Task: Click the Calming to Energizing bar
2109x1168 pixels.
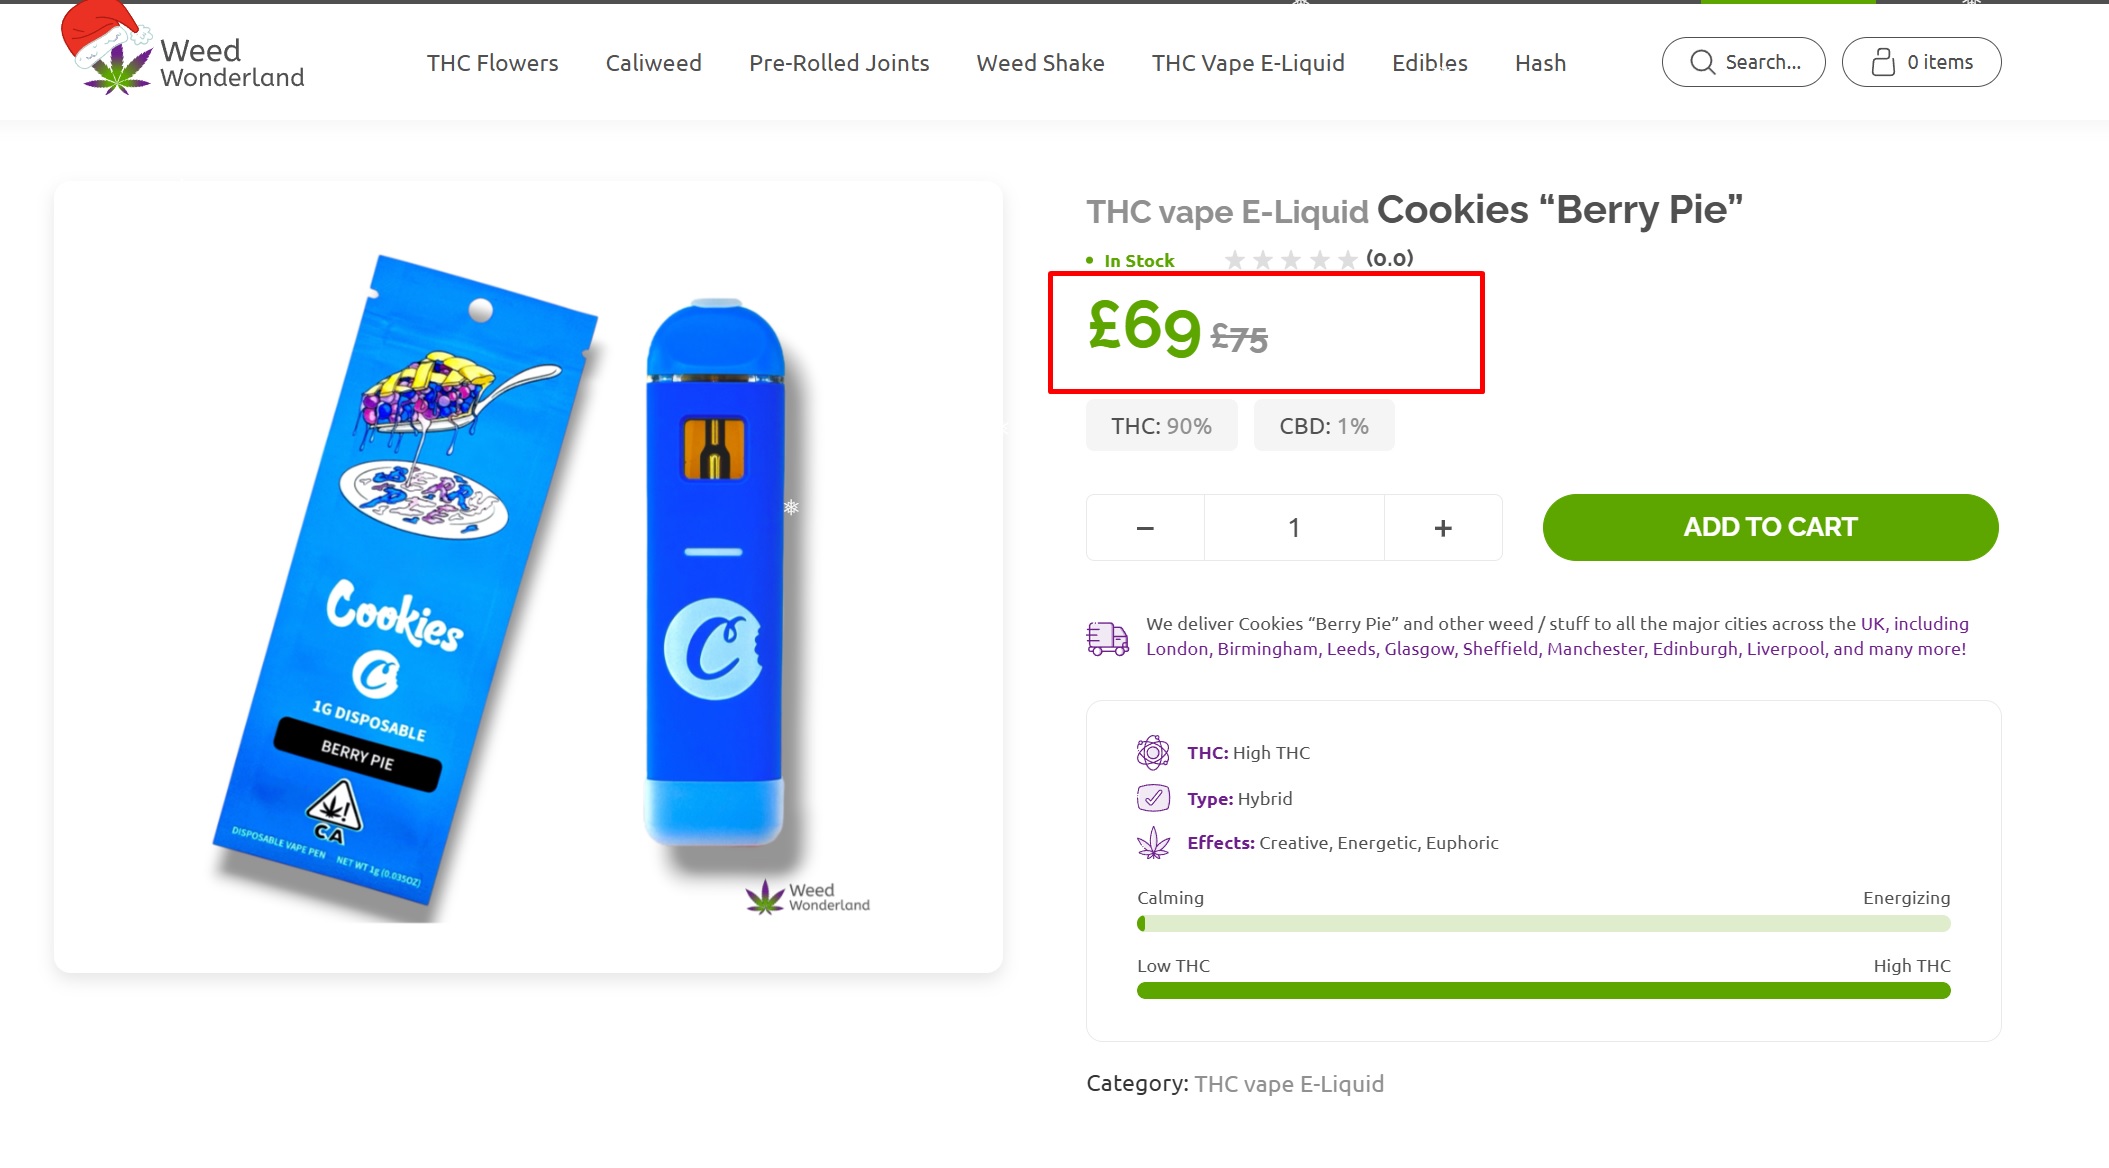Action: coord(1543,923)
